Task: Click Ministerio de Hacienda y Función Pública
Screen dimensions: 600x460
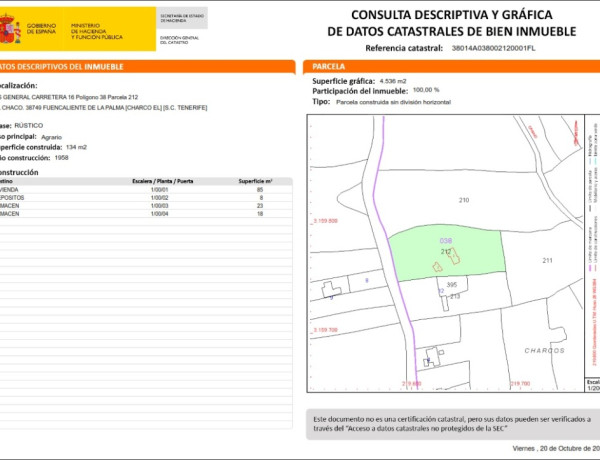Action: click(x=97, y=31)
